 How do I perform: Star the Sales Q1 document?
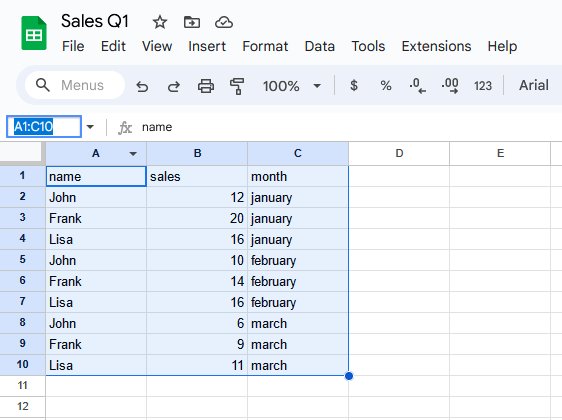160,22
